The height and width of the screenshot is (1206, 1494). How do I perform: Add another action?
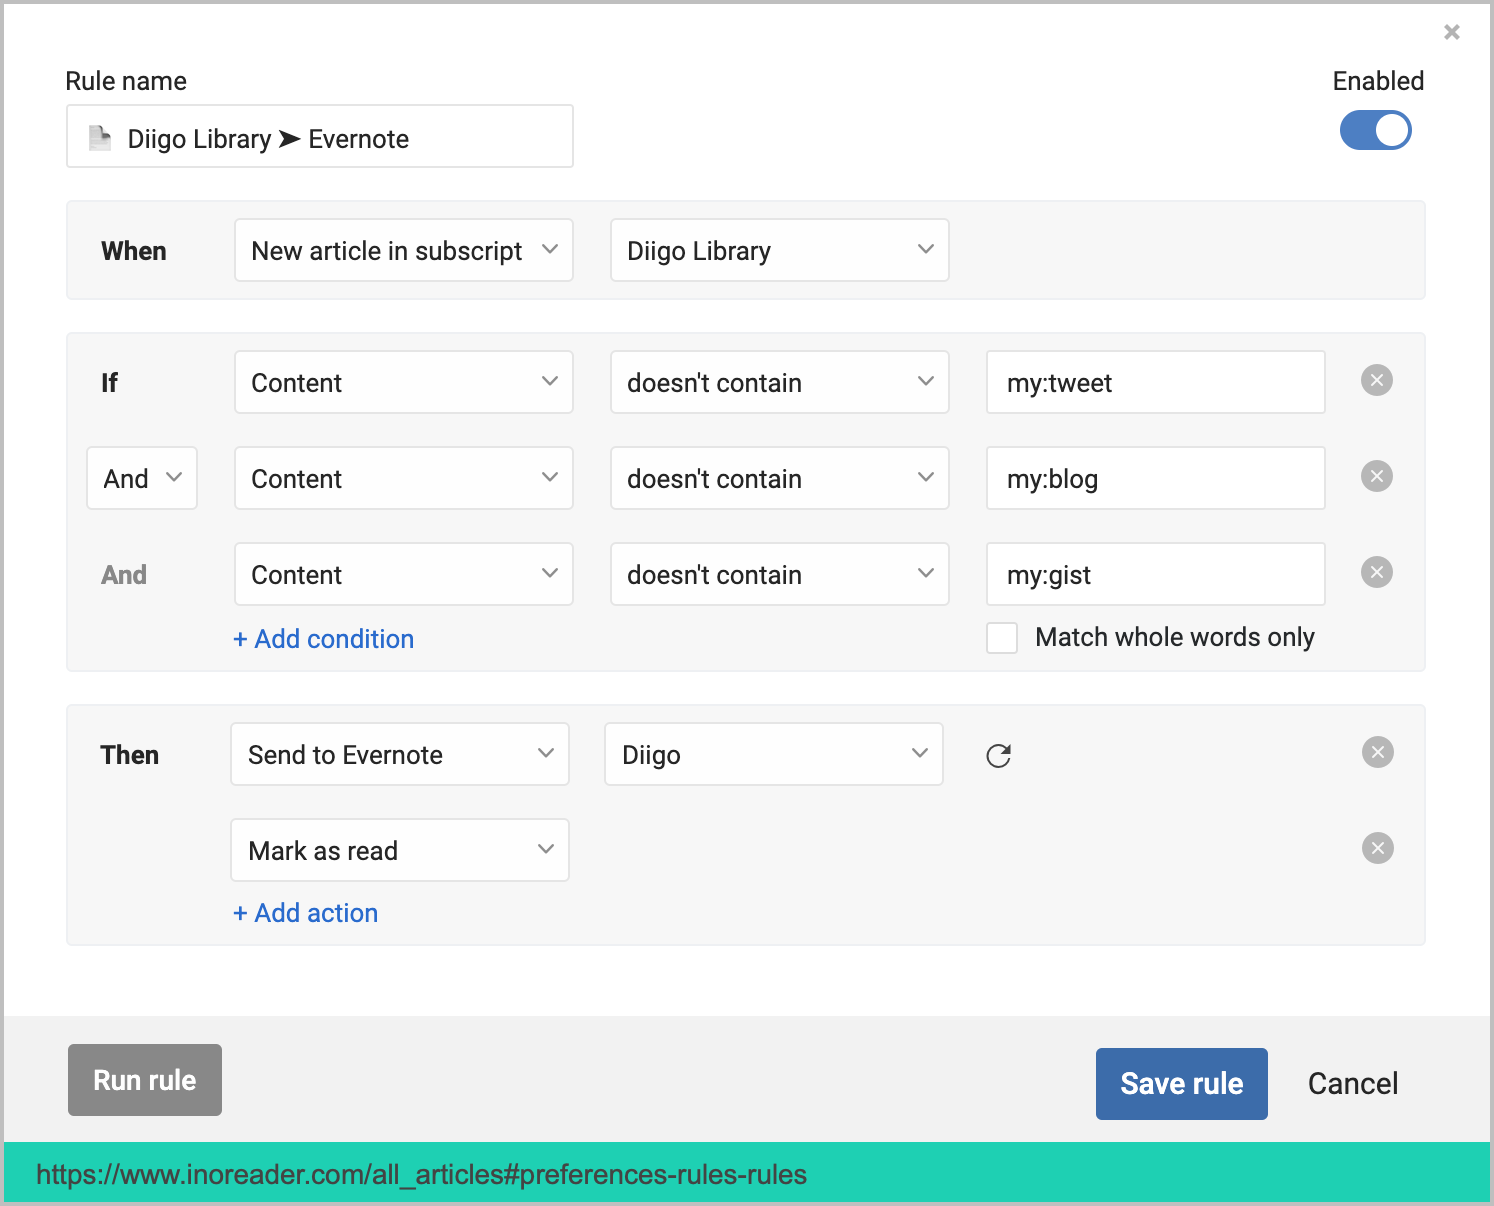click(305, 912)
